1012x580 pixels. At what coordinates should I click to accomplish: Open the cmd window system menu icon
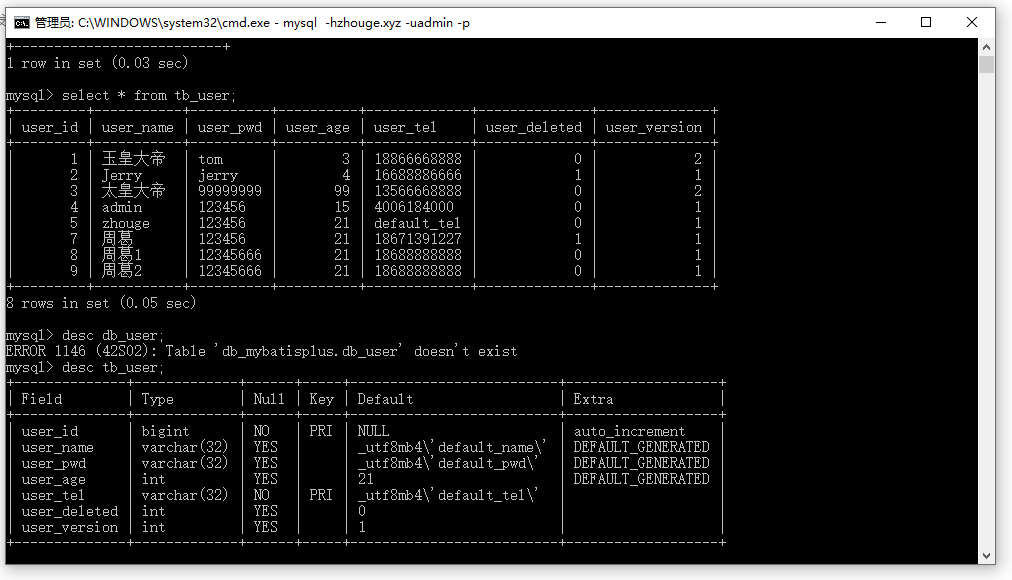[22, 23]
